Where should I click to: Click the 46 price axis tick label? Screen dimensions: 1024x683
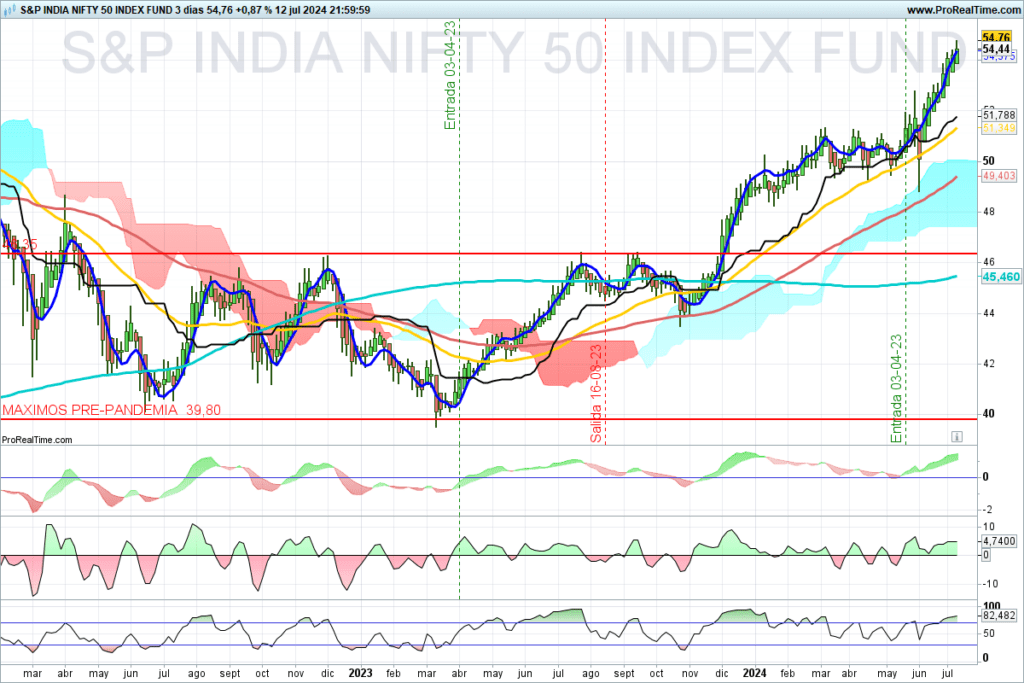coord(989,262)
